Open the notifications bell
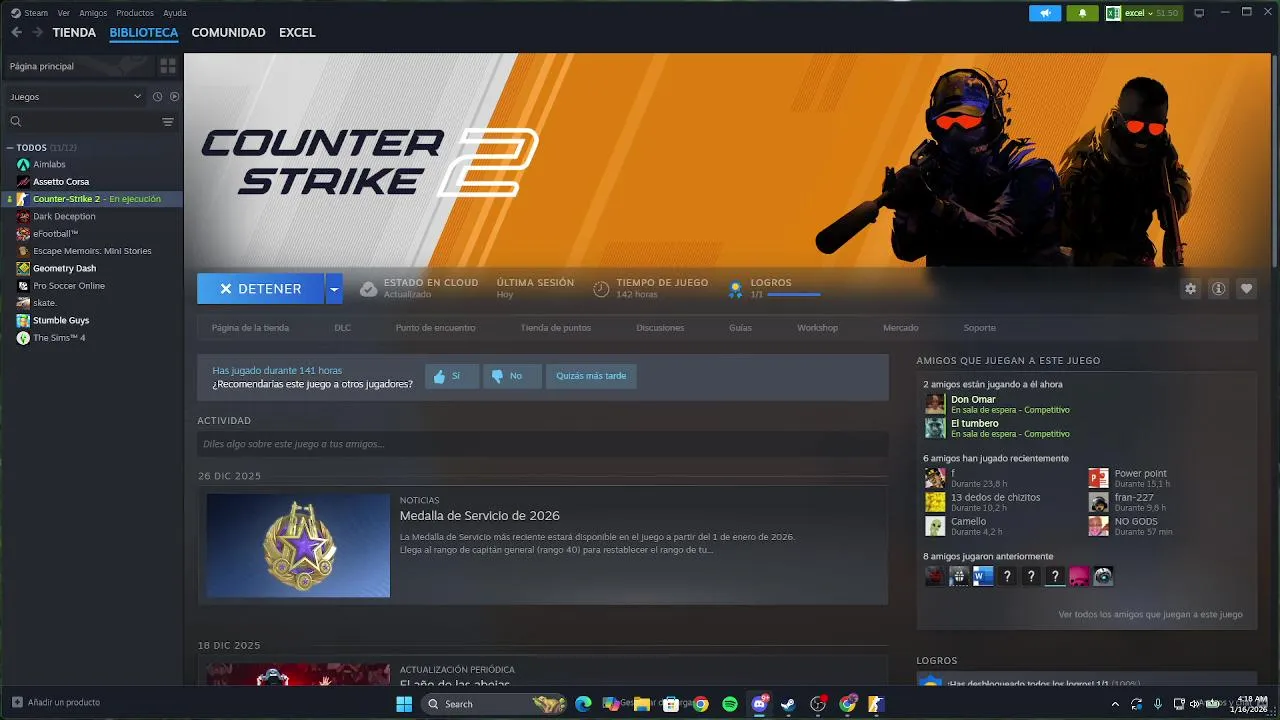This screenshot has height=720, width=1280. pyautogui.click(x=1082, y=13)
